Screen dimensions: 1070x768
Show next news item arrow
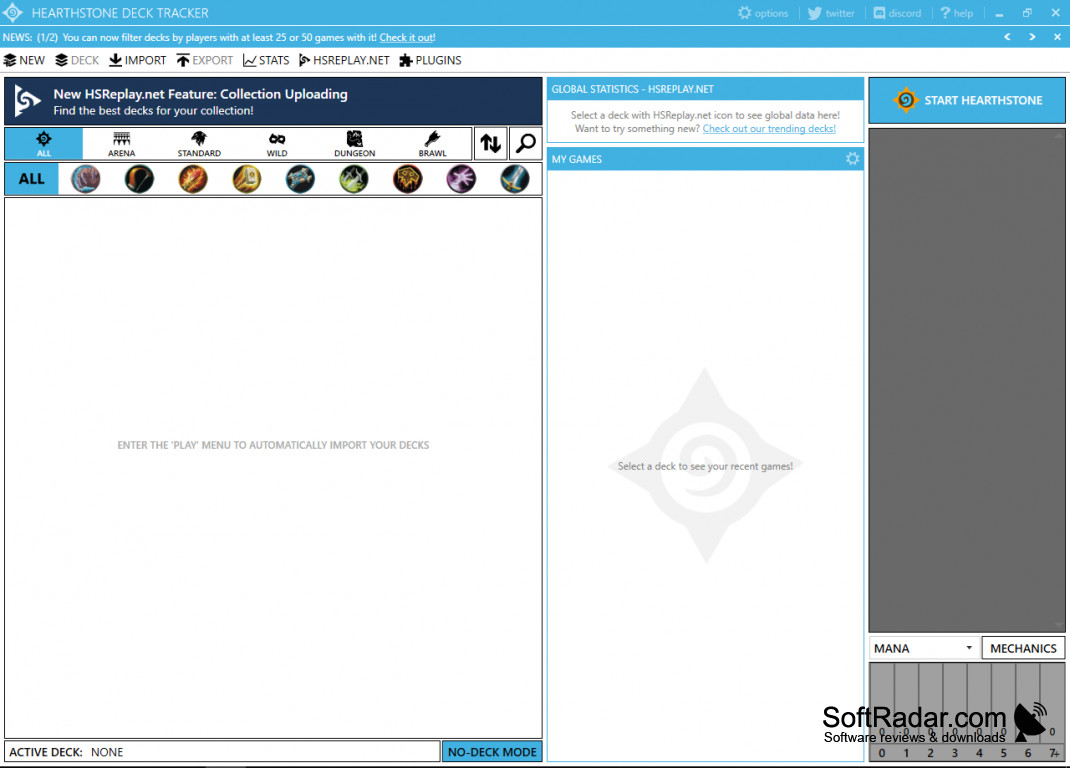point(1032,37)
